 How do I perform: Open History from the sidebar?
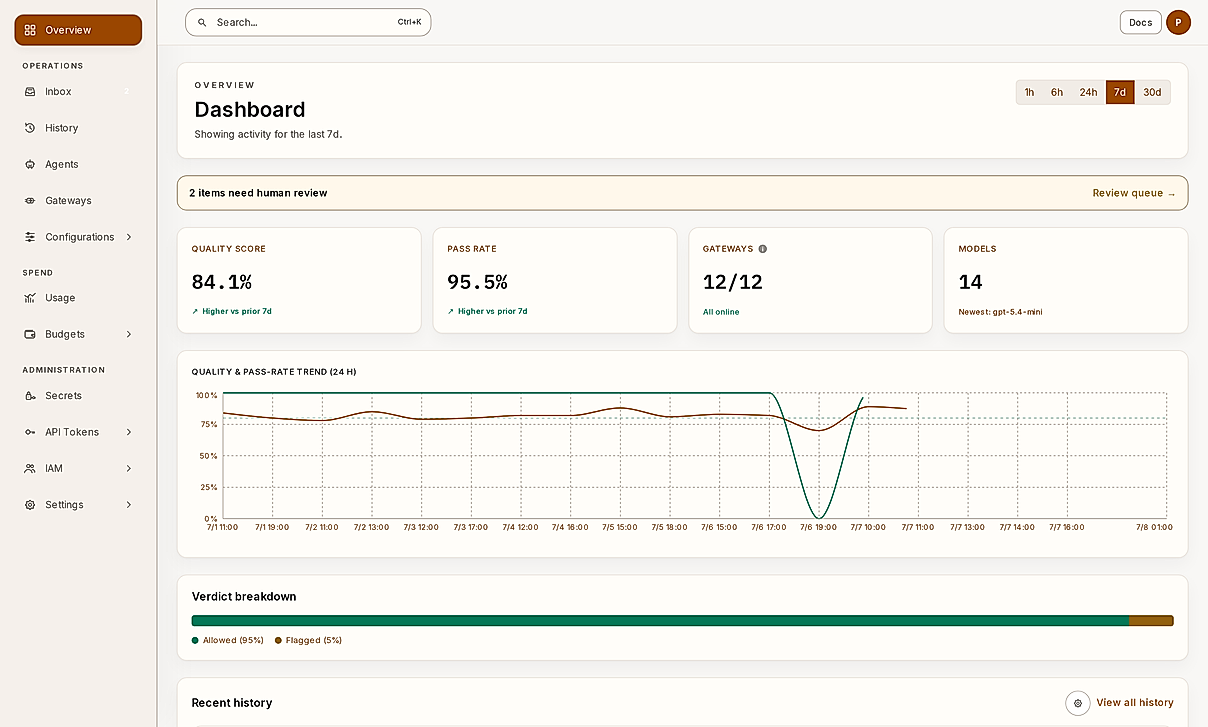(x=78, y=128)
